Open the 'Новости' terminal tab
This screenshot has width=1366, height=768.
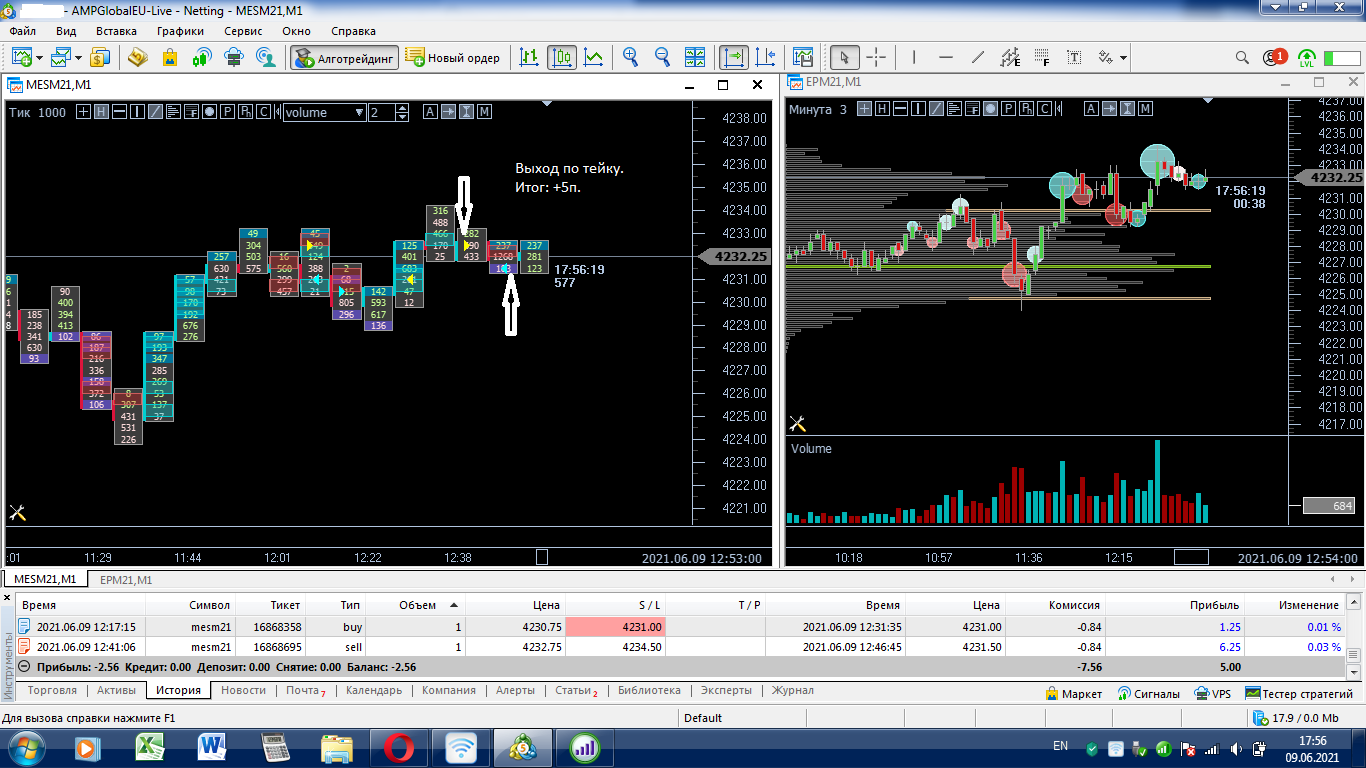coord(244,691)
